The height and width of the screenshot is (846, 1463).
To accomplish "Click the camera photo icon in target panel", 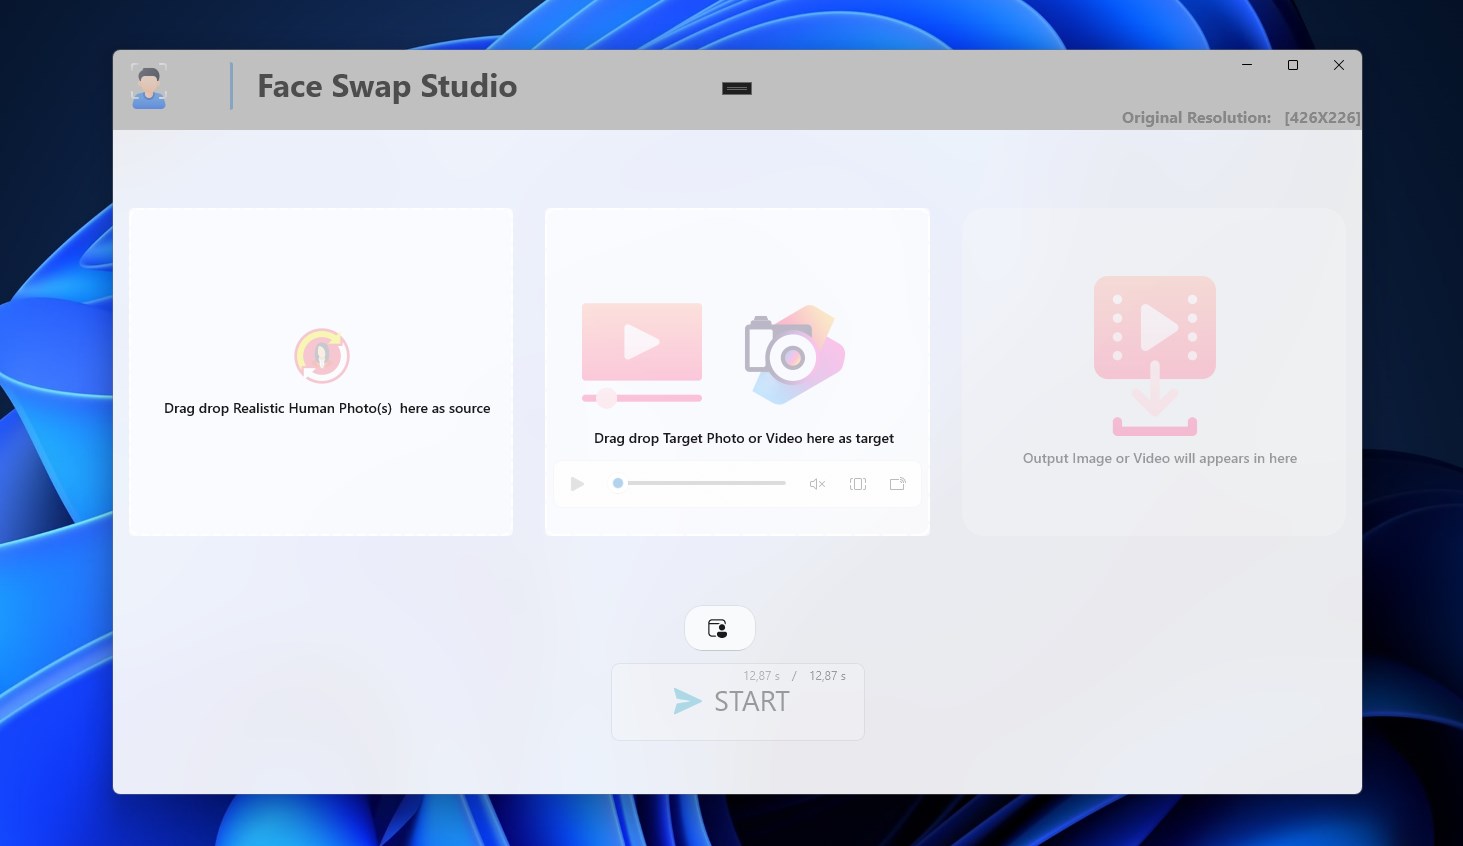I will [793, 355].
